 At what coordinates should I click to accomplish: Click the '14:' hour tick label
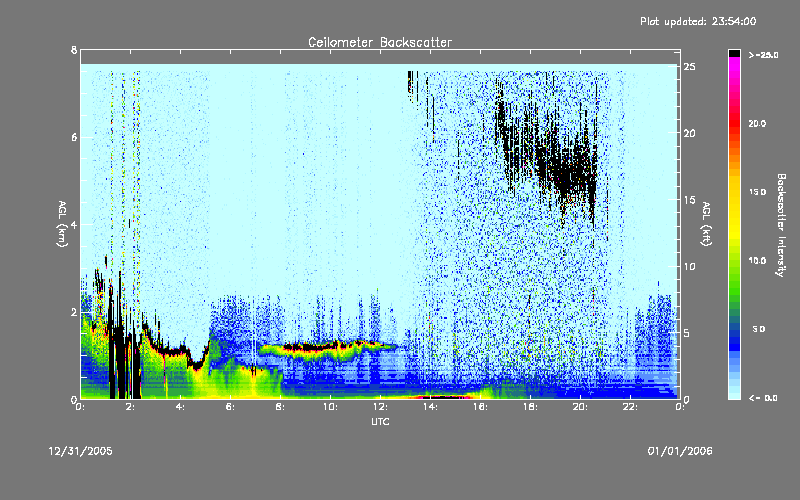tap(431, 407)
